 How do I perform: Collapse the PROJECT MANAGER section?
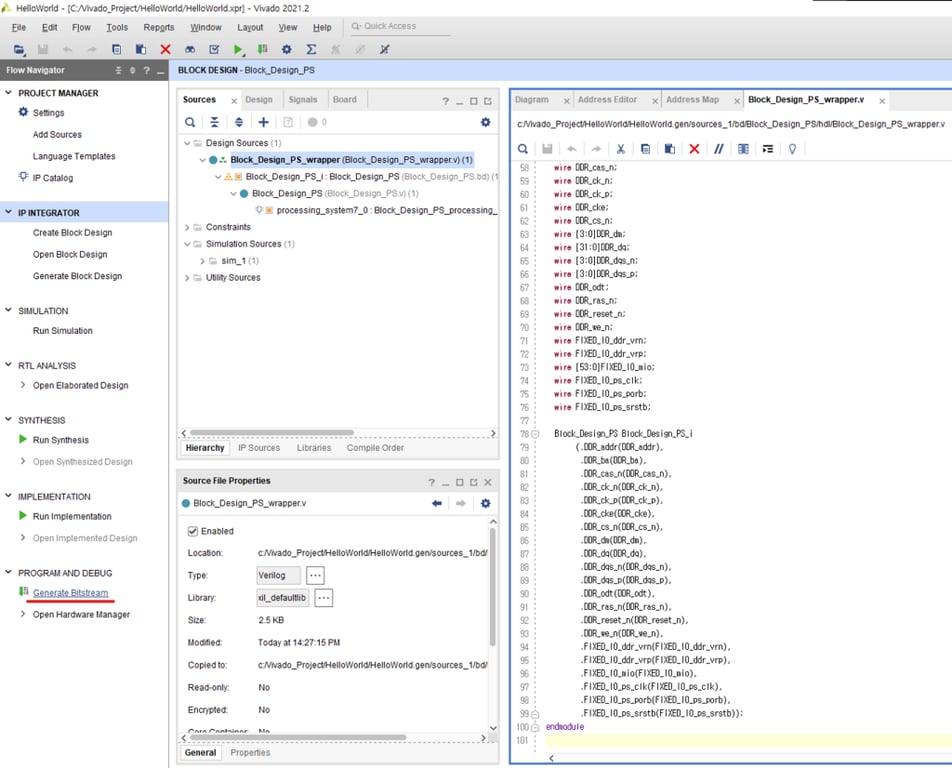coord(9,93)
